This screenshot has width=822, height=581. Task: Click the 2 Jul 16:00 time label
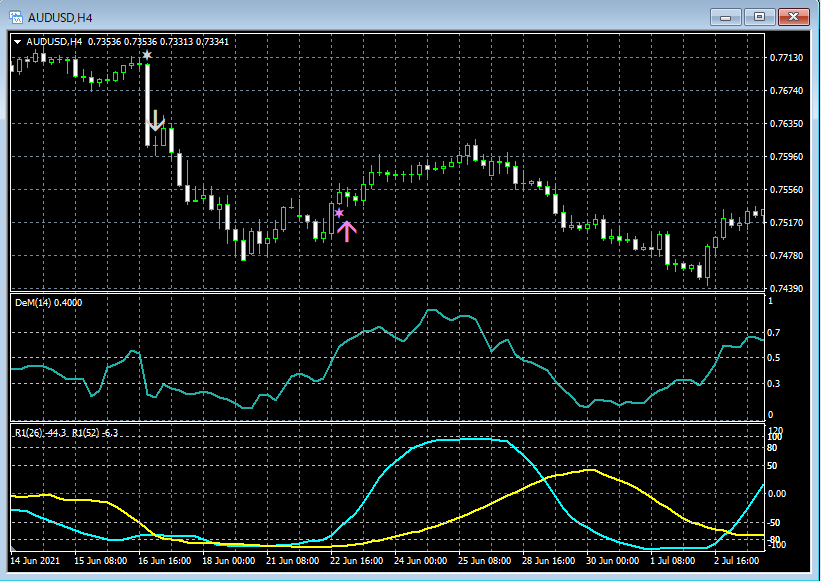click(x=735, y=562)
